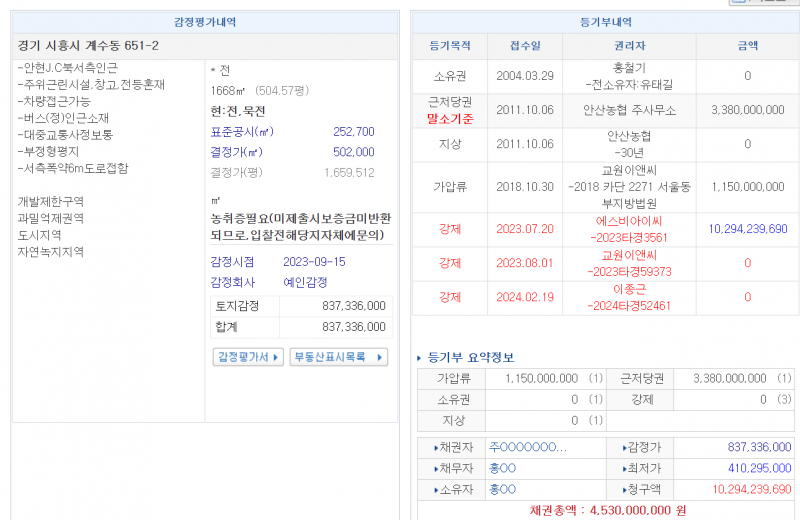Image resolution: width=800 pixels, height=520 pixels.
Task: Click the 감정평가내역 panel header
Action: coord(205,22)
